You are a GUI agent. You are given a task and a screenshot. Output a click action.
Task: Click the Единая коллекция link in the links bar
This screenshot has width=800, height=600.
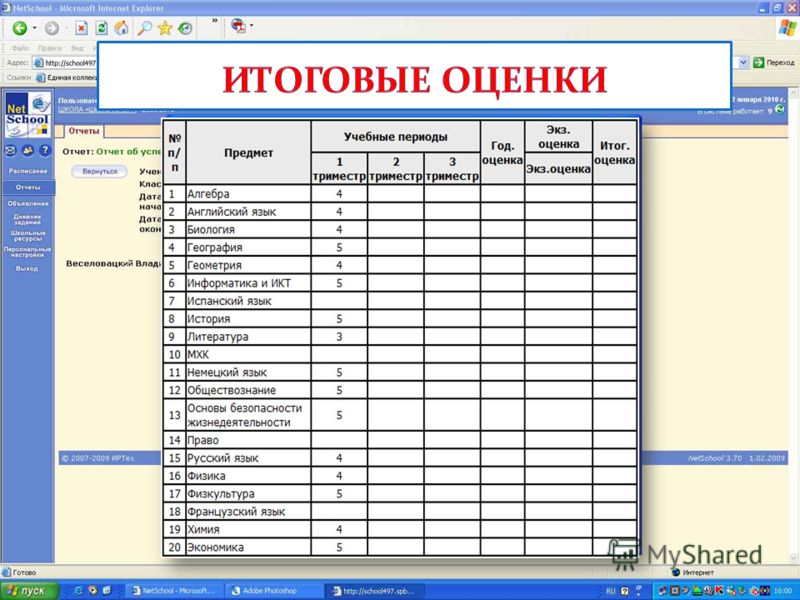(x=66, y=78)
